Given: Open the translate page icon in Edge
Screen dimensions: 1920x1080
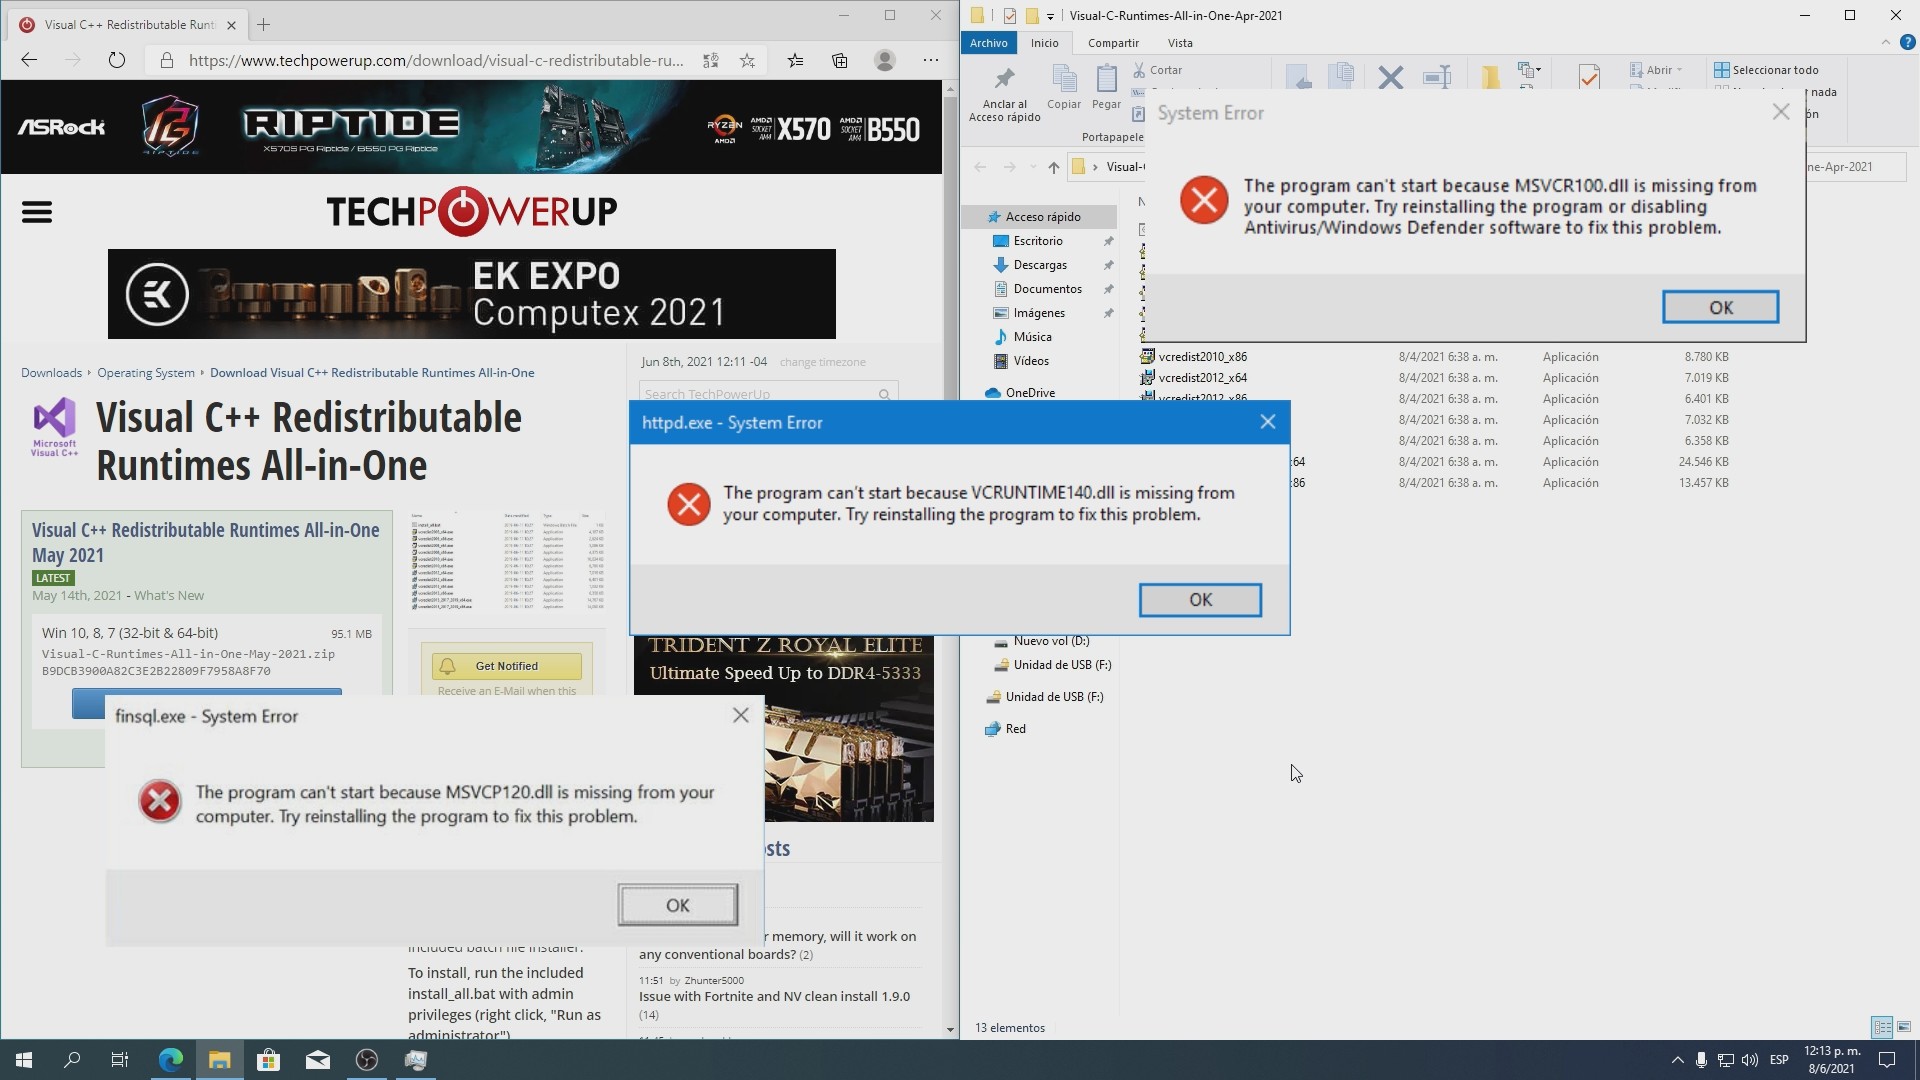Looking at the screenshot, I should 710,60.
